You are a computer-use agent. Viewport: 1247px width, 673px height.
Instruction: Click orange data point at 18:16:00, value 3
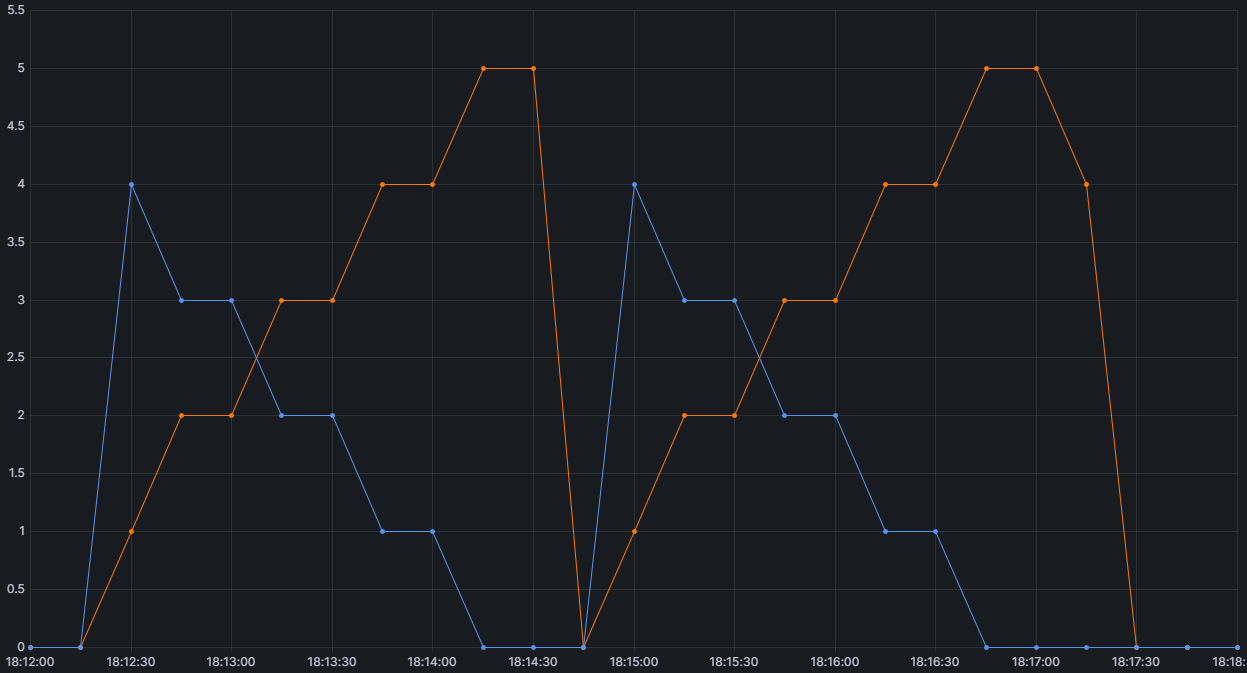tap(835, 300)
